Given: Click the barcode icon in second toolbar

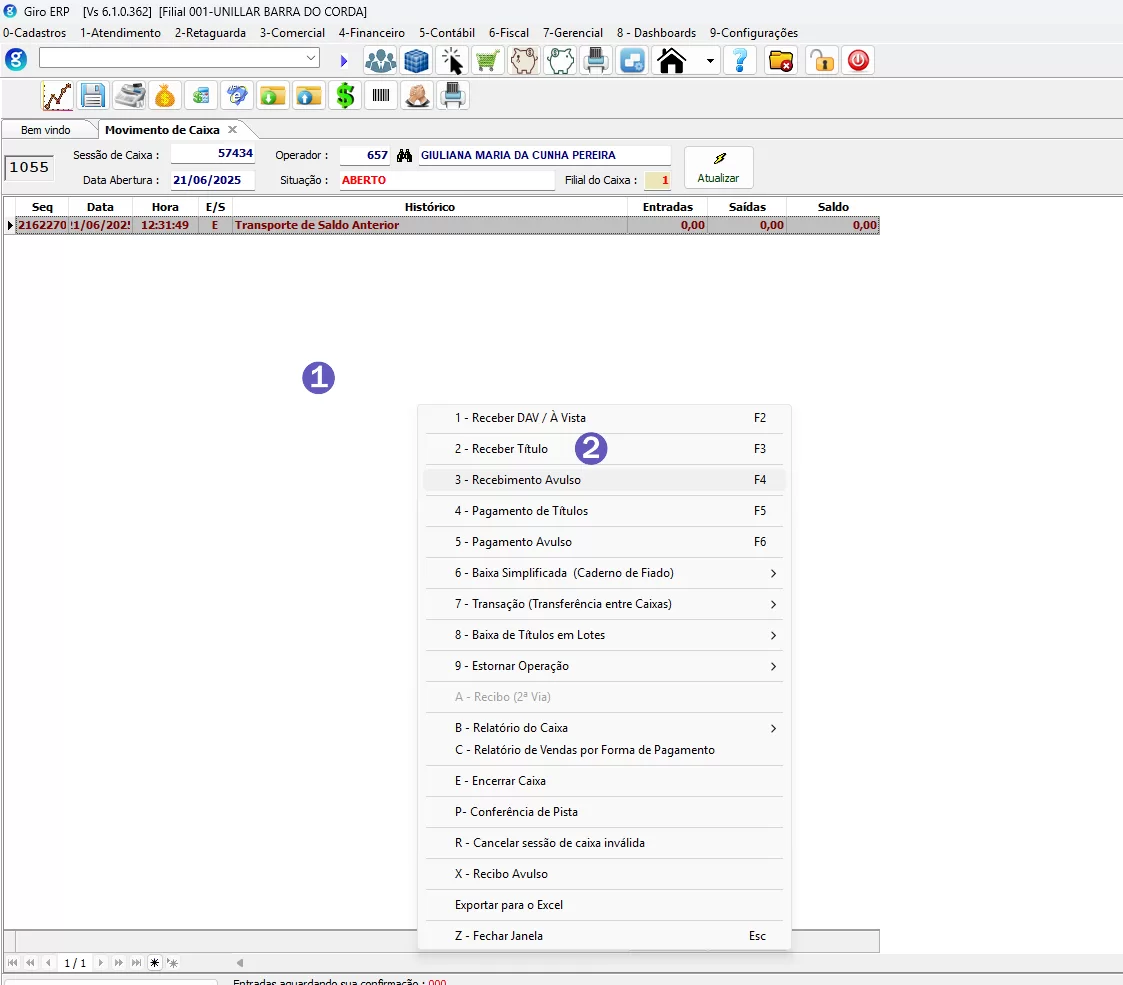Looking at the screenshot, I should (381, 96).
